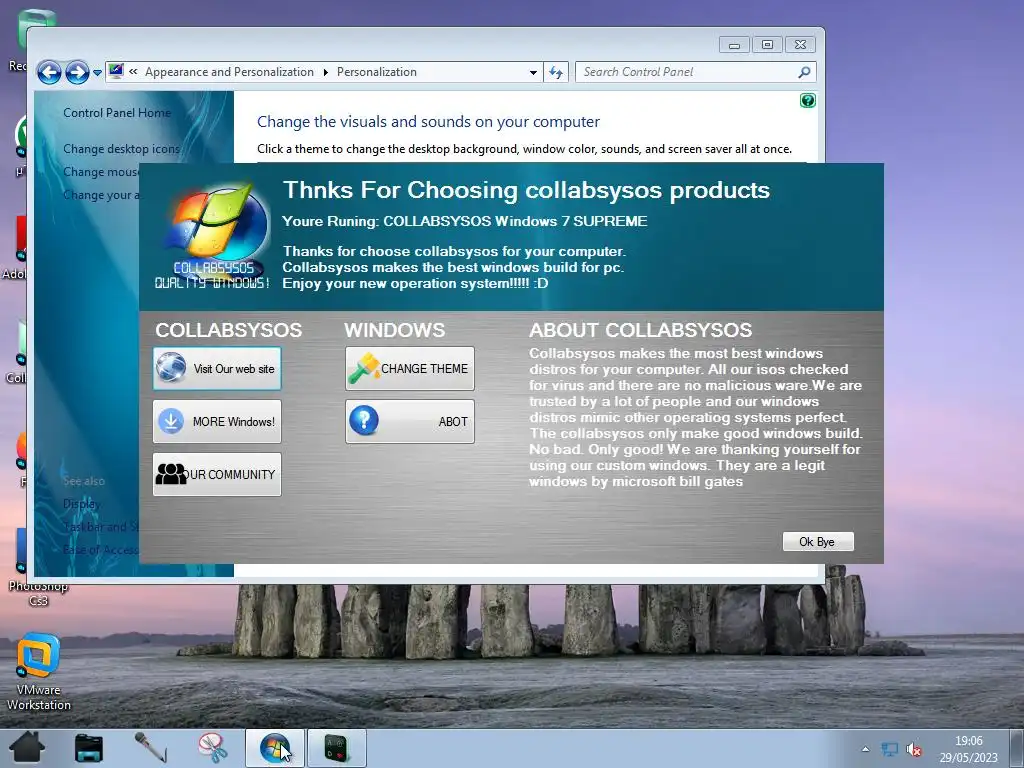Click the download arrow icon on MORE Windows
1024x768 pixels.
171,421
